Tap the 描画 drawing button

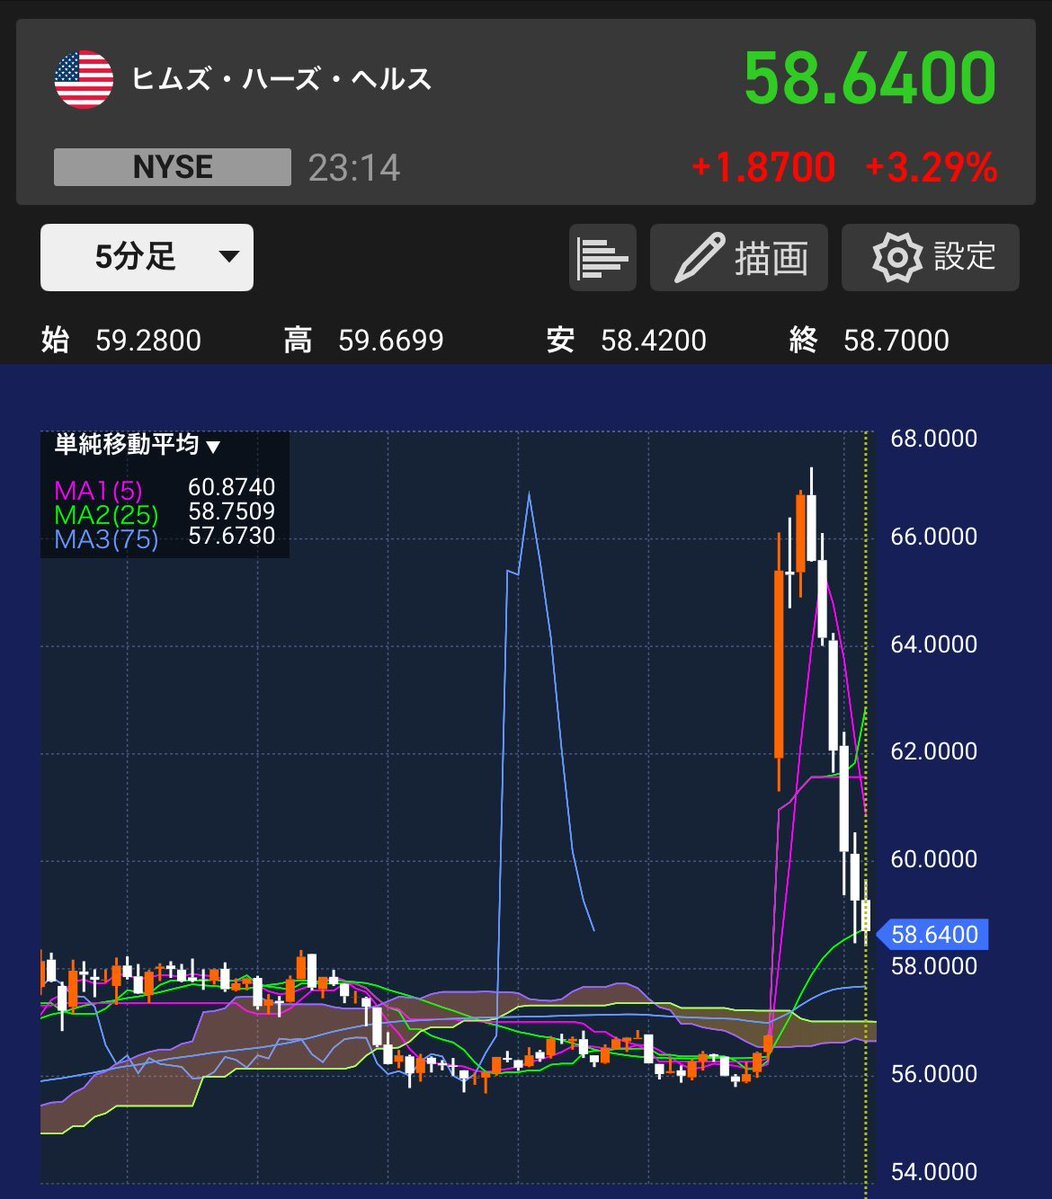739,258
